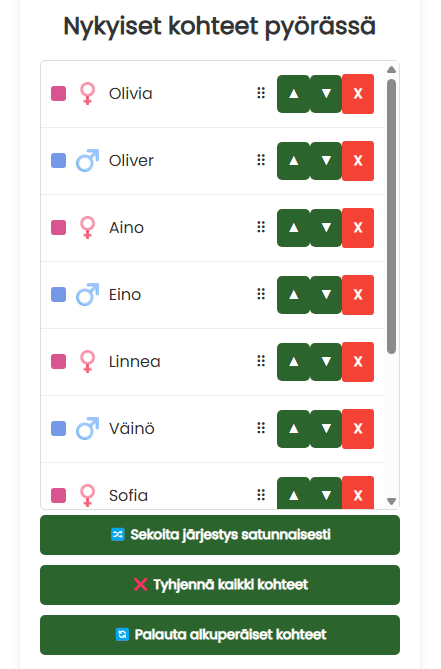Screen dimensions: 441x669
Task: Click Palauta alkuperäiset kohteet button
Action: point(220,635)
